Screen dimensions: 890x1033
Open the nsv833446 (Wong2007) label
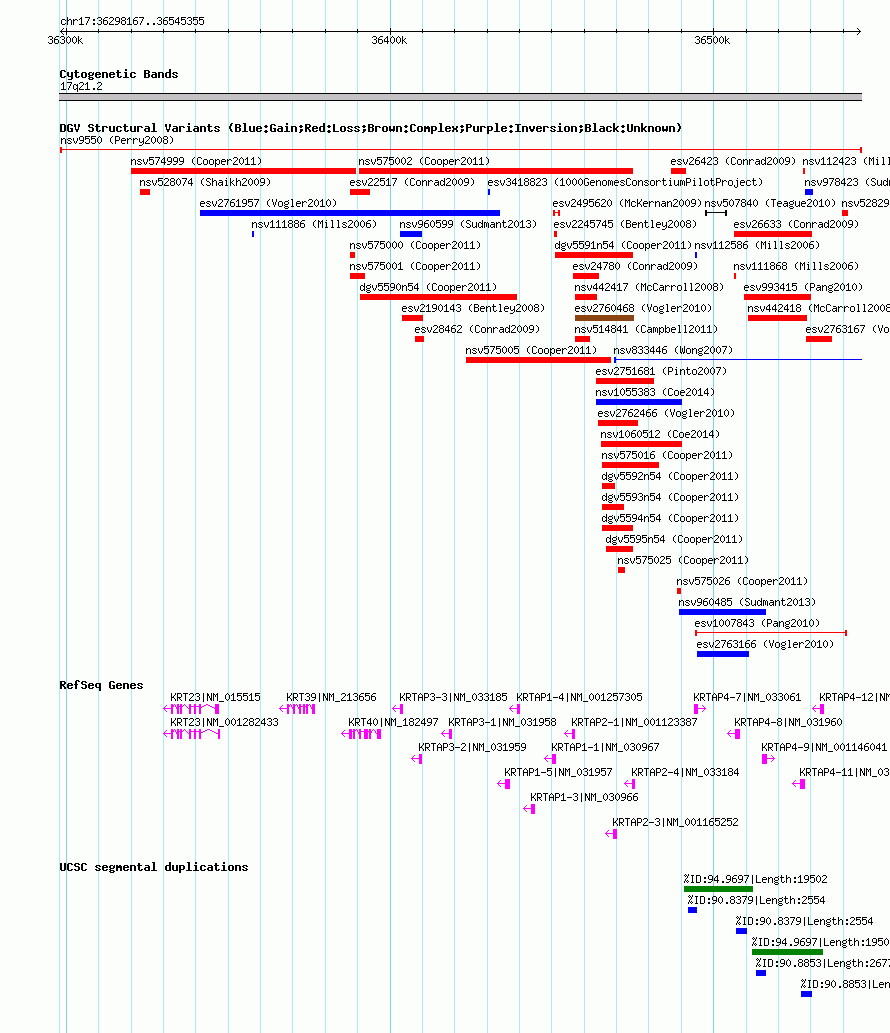[x=673, y=350]
